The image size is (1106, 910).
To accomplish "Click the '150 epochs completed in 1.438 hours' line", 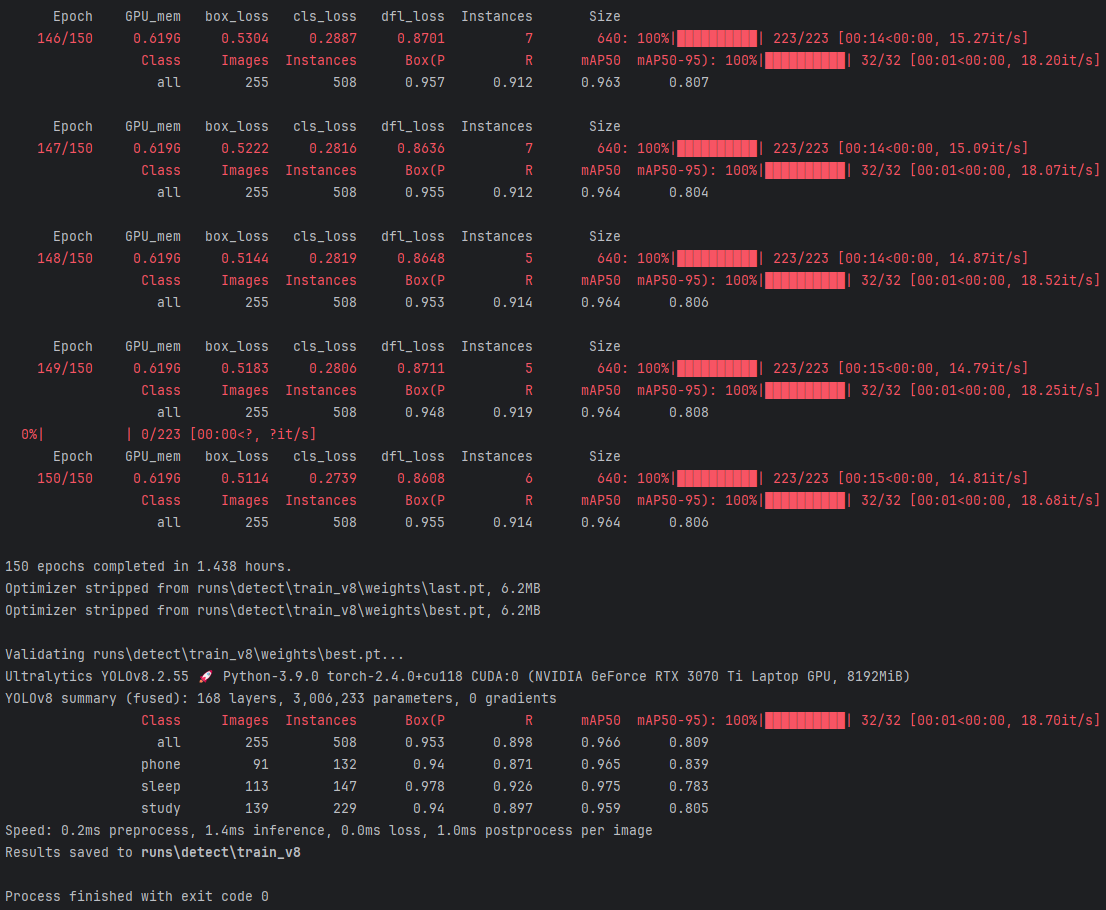I will (x=148, y=567).
